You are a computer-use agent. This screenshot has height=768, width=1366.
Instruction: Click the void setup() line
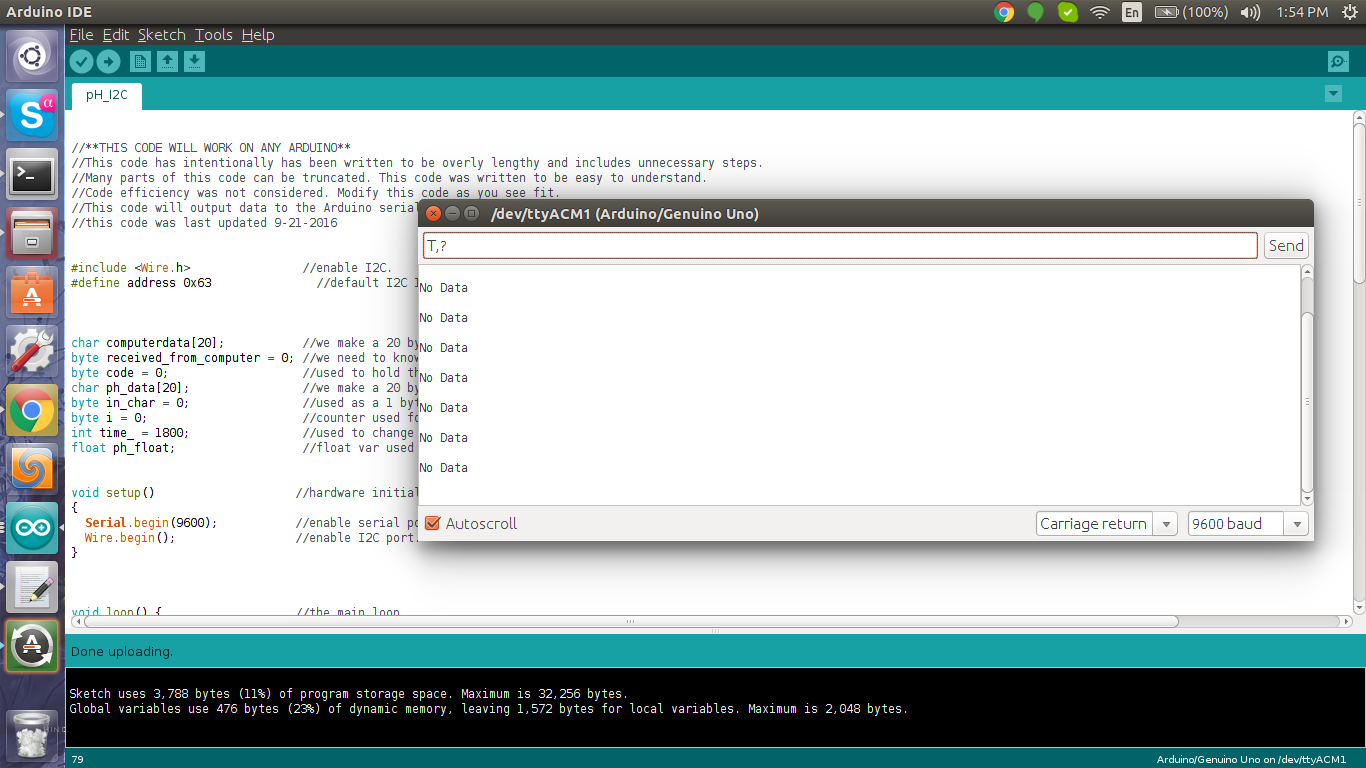click(x=113, y=493)
